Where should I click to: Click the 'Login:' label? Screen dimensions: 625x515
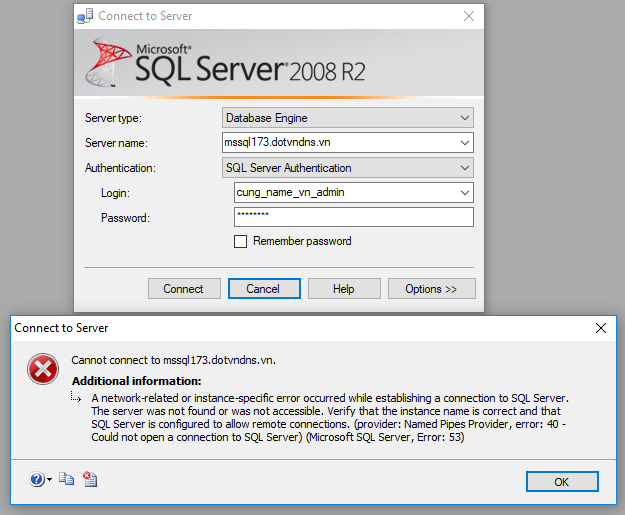tap(115, 193)
